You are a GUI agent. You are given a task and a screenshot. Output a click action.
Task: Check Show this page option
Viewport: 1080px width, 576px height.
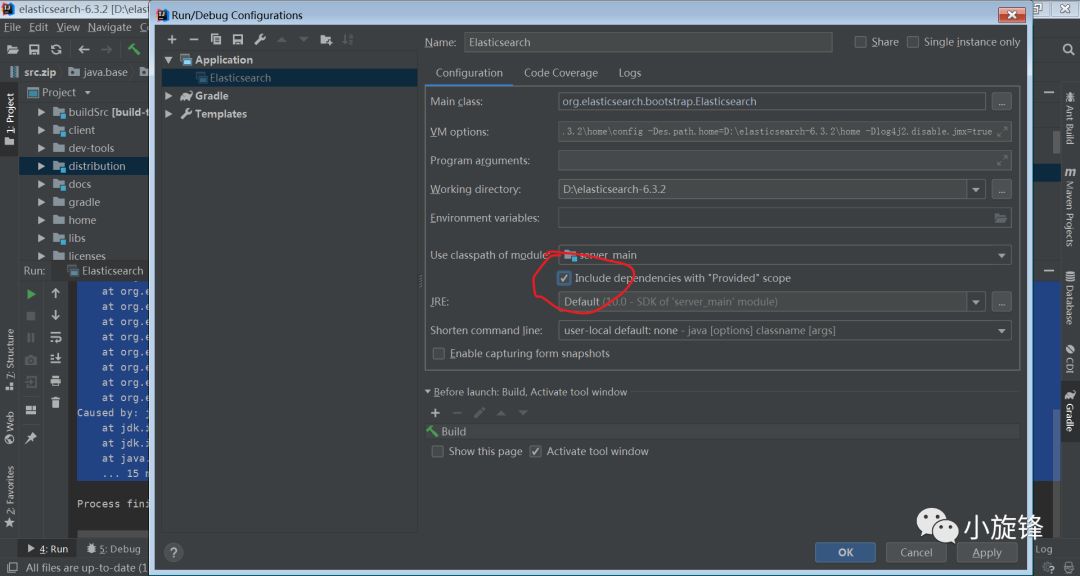coord(437,451)
